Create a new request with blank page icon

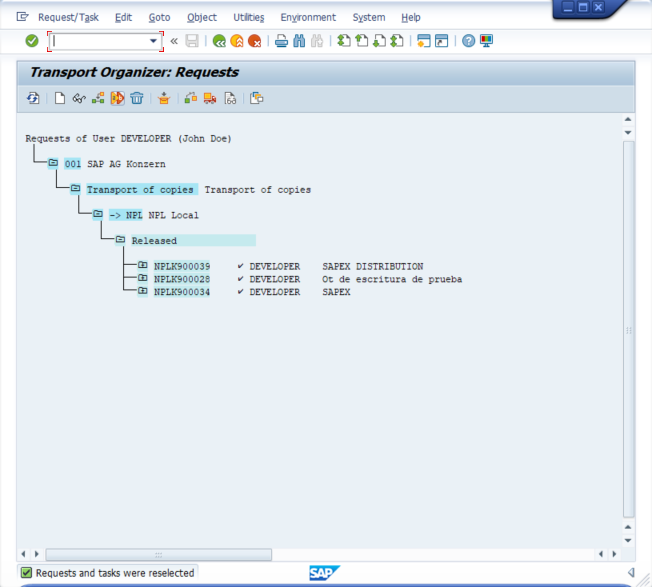pyautogui.click(x=60, y=99)
